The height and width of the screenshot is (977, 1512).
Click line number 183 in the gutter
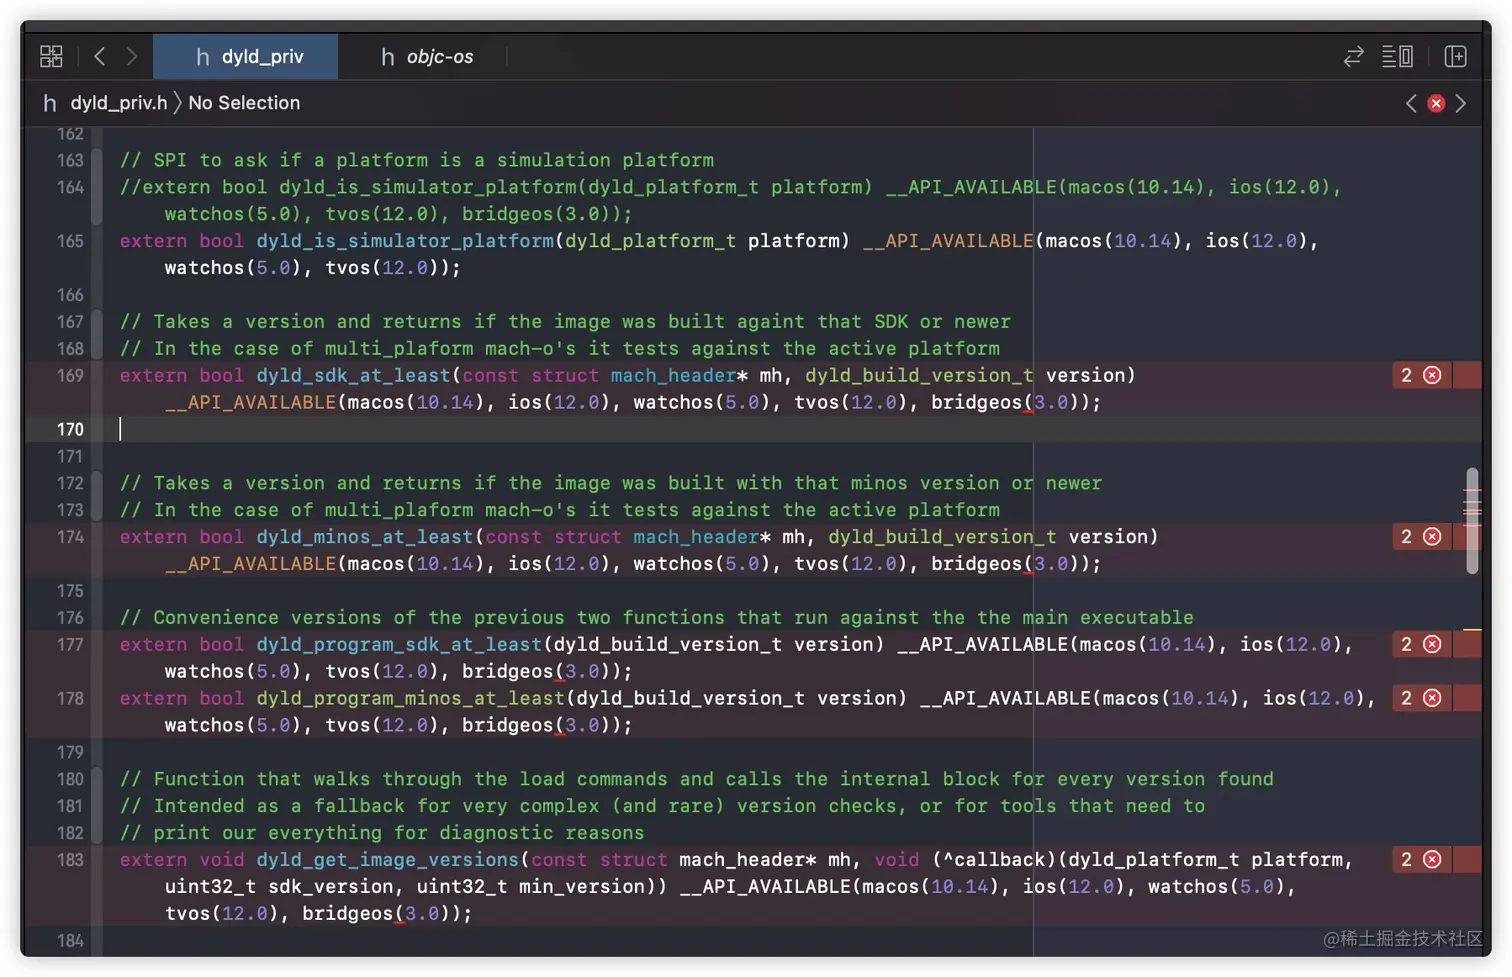70,859
